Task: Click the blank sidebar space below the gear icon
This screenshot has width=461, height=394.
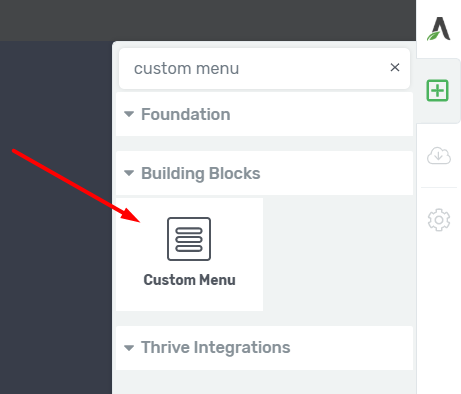Action: (x=439, y=313)
